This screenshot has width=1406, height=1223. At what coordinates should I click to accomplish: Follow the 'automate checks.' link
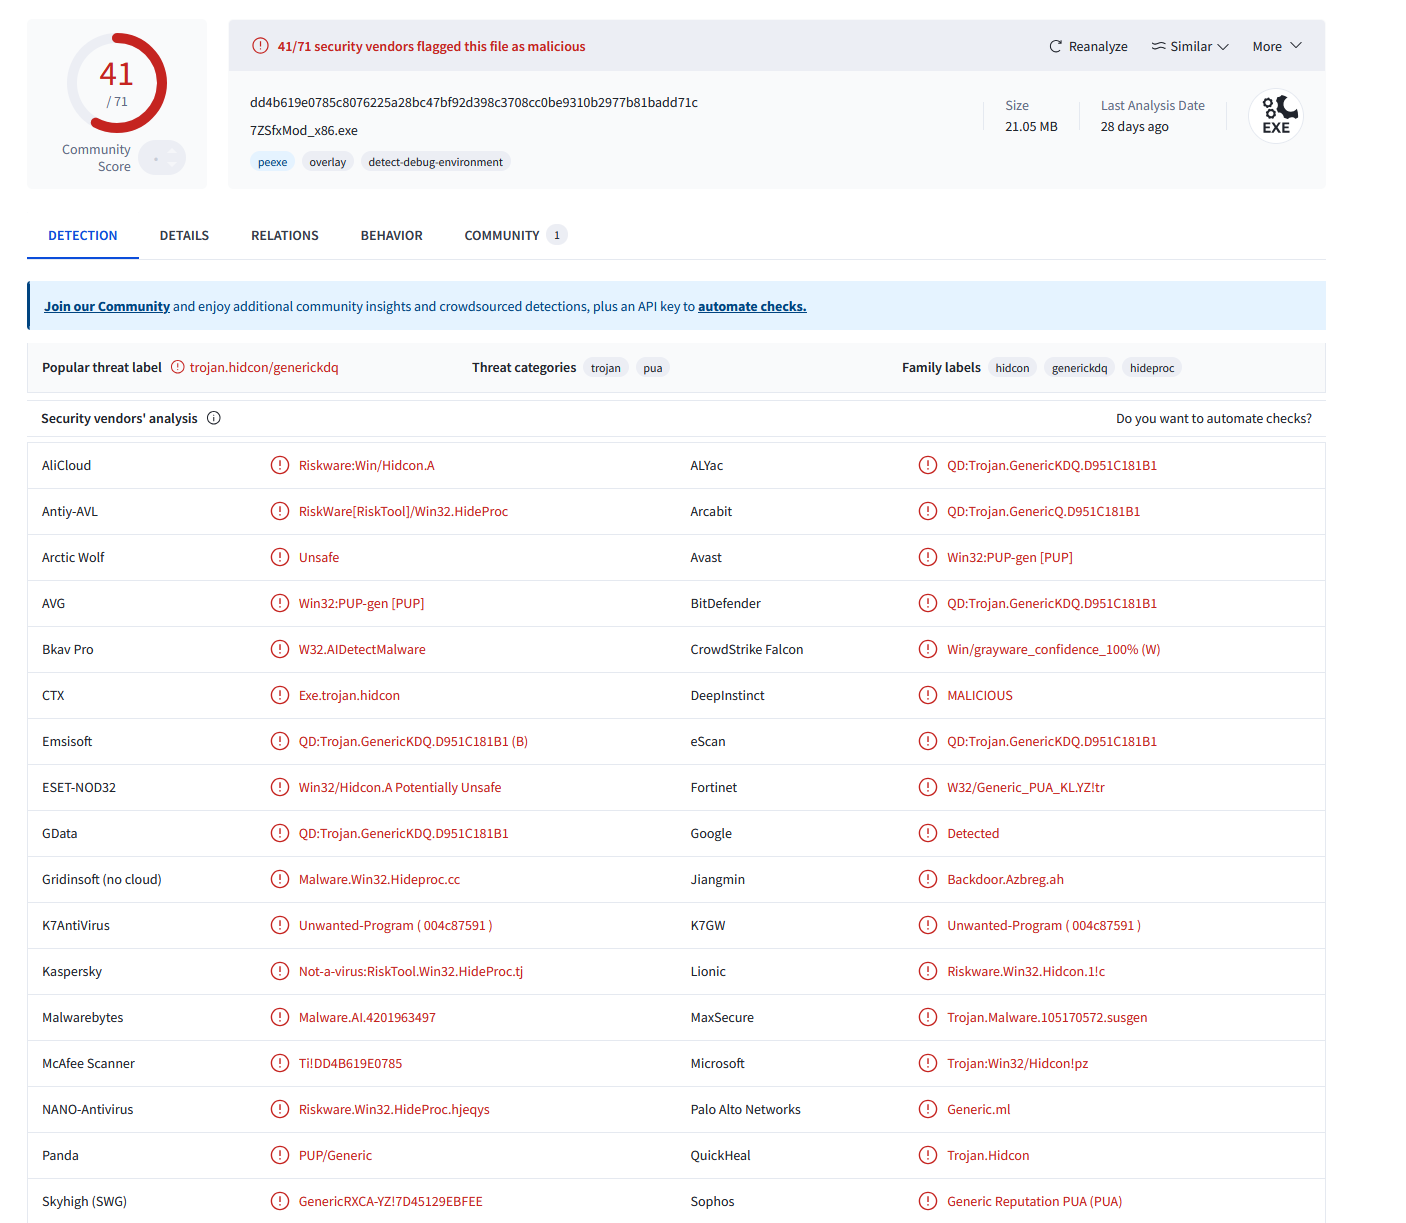(752, 307)
